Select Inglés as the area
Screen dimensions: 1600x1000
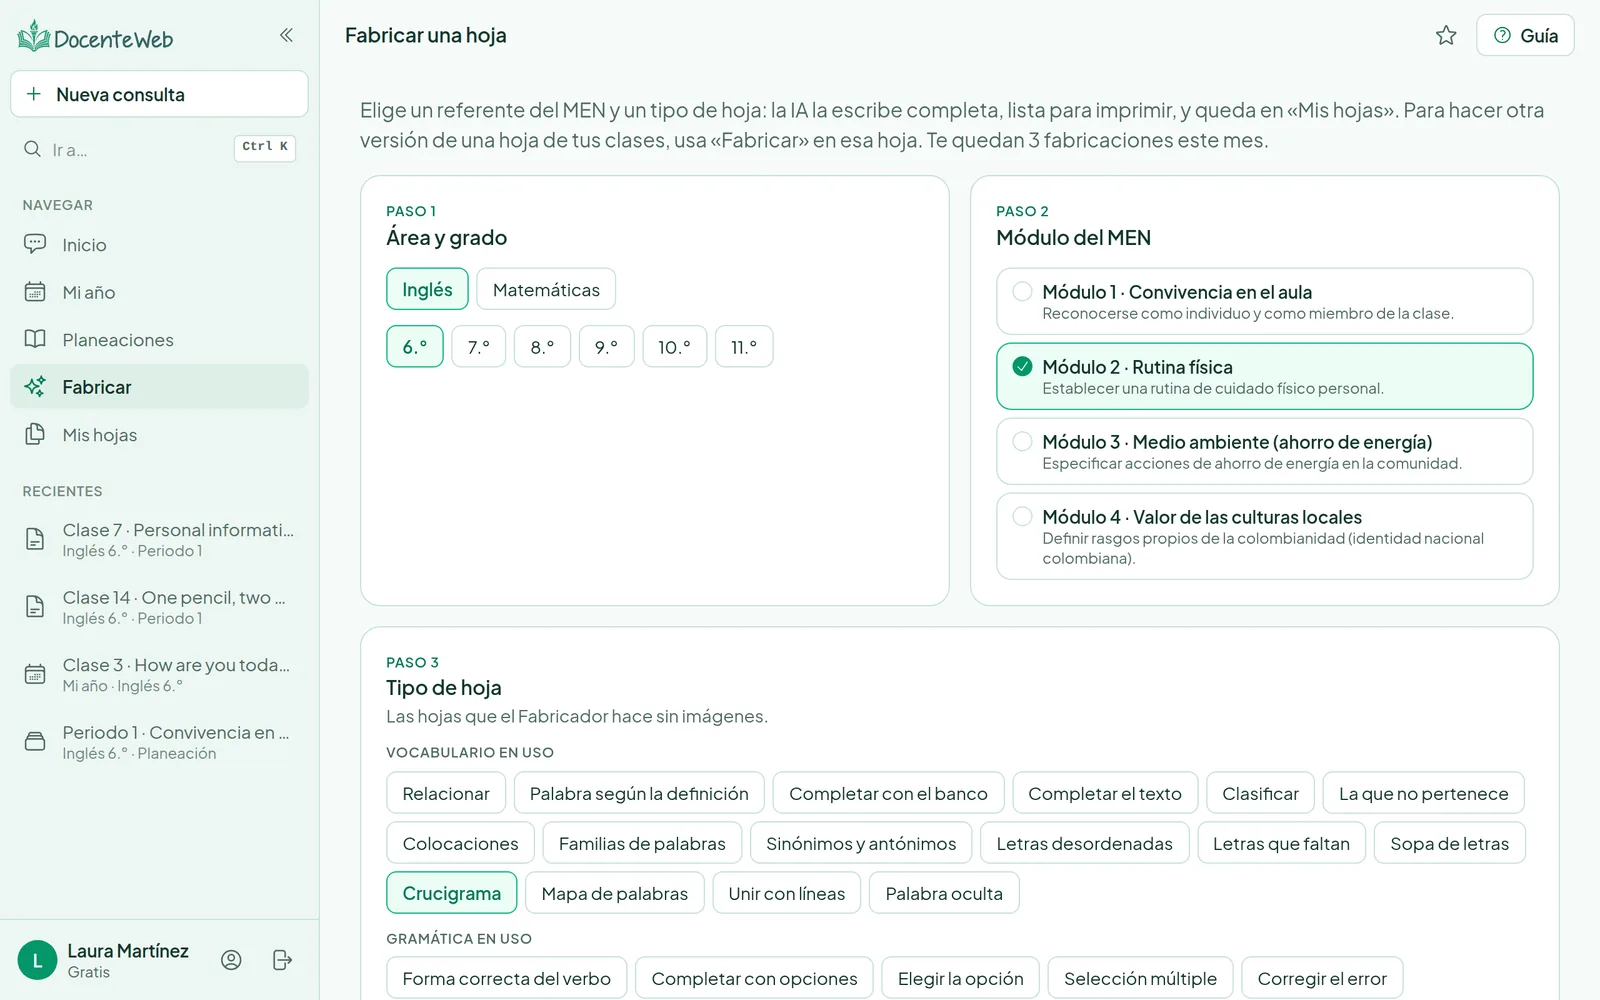click(427, 289)
